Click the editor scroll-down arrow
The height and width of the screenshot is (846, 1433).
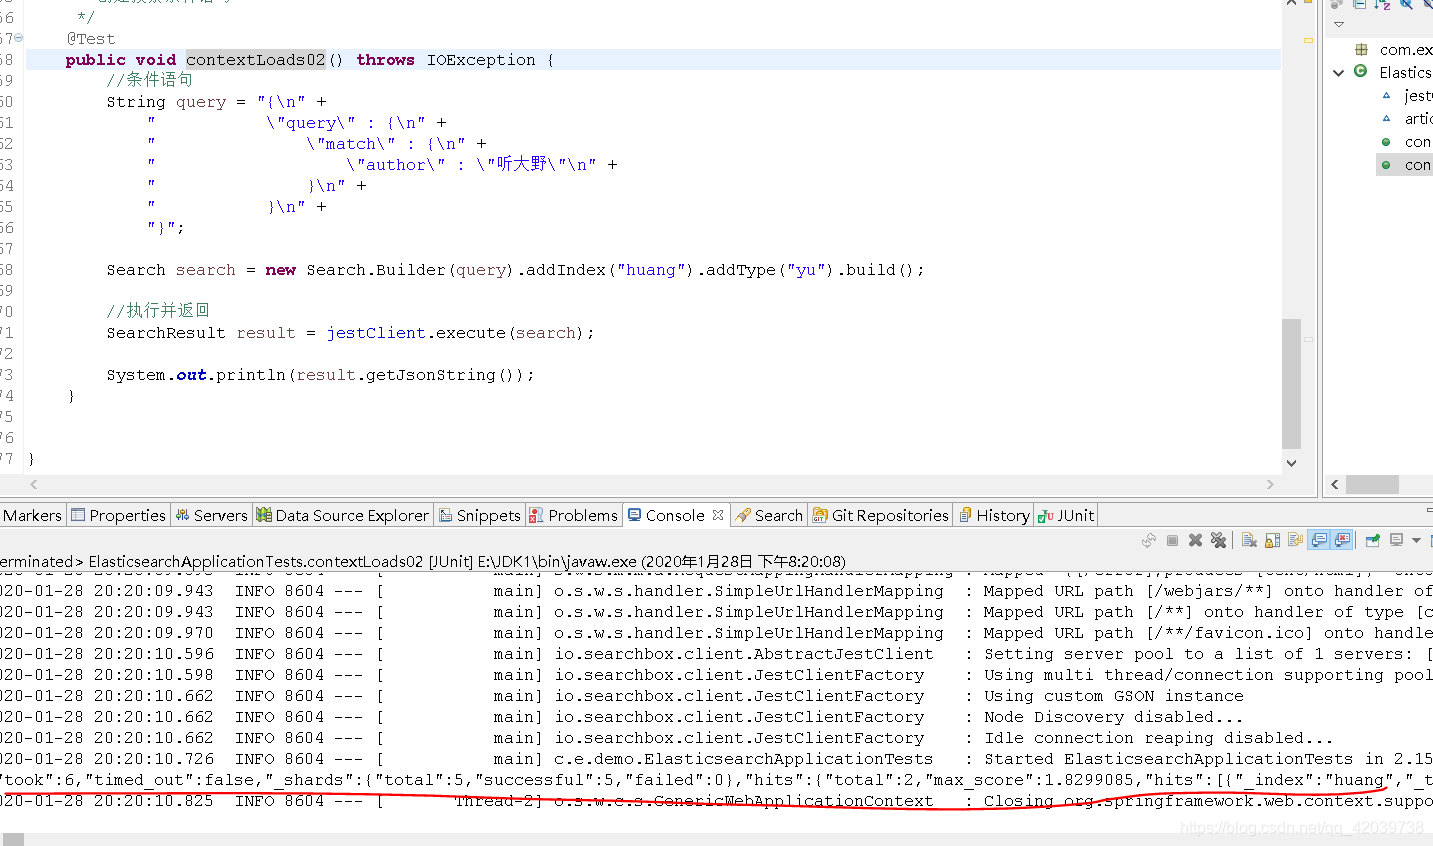pyautogui.click(x=1291, y=463)
